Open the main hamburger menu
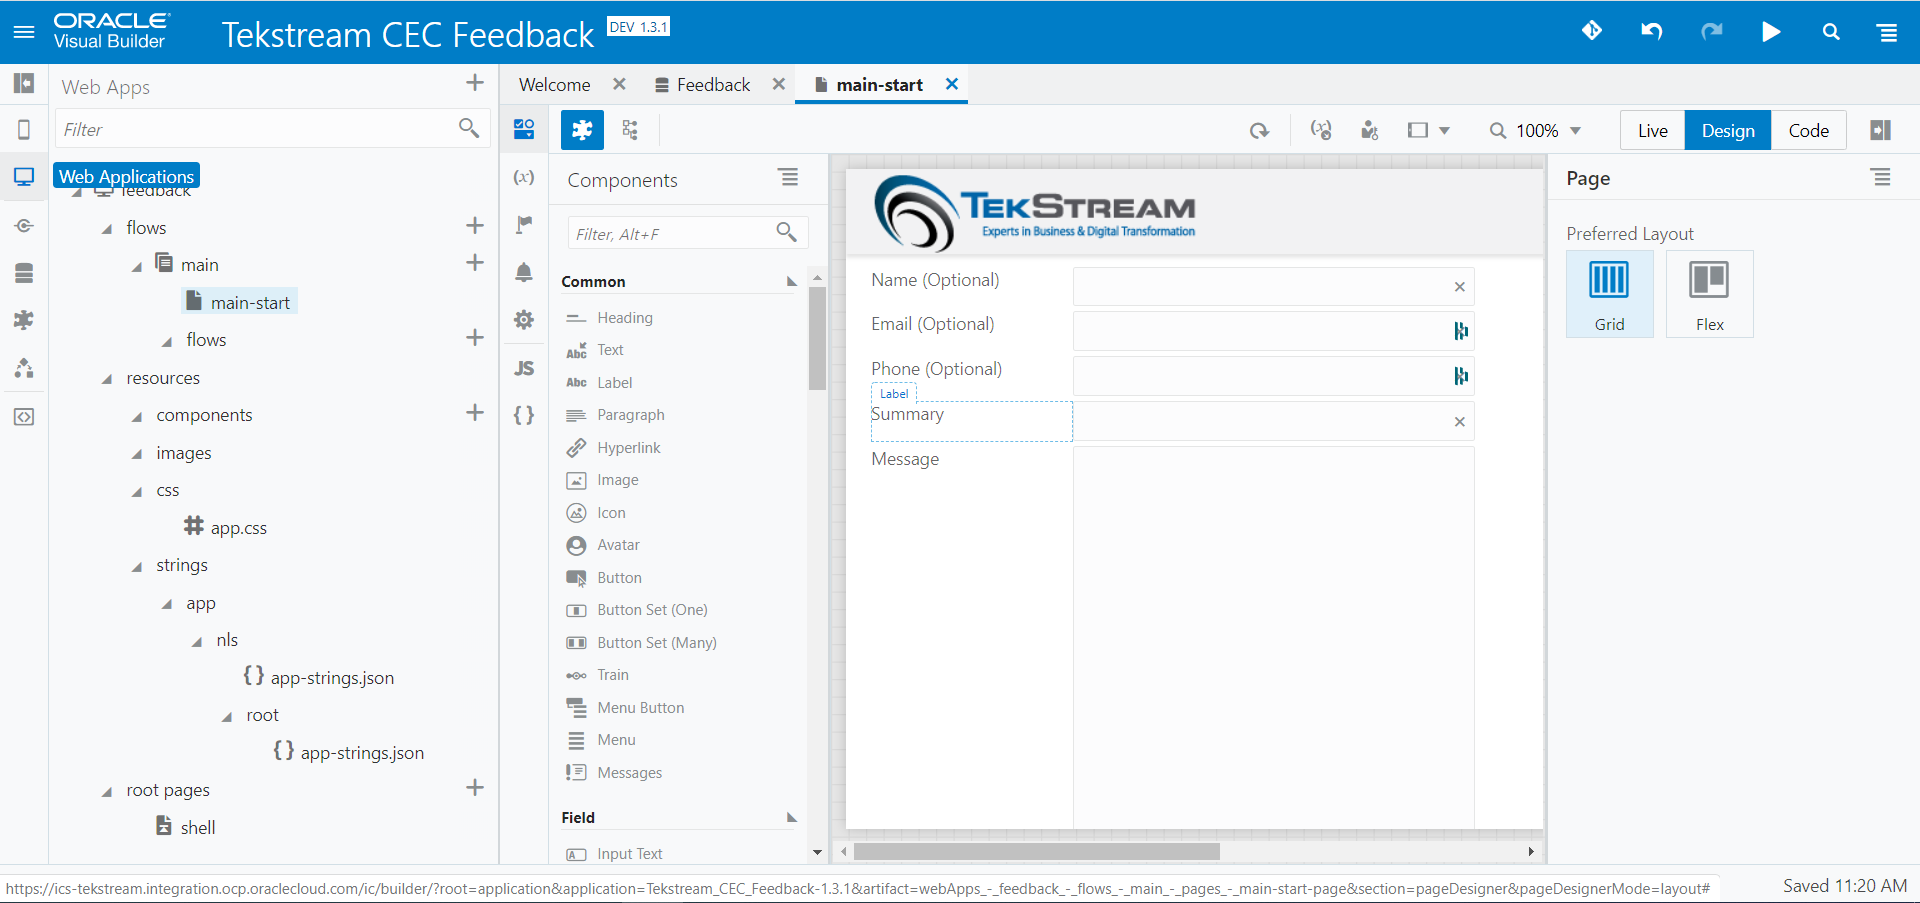This screenshot has width=1920, height=903. (24, 32)
